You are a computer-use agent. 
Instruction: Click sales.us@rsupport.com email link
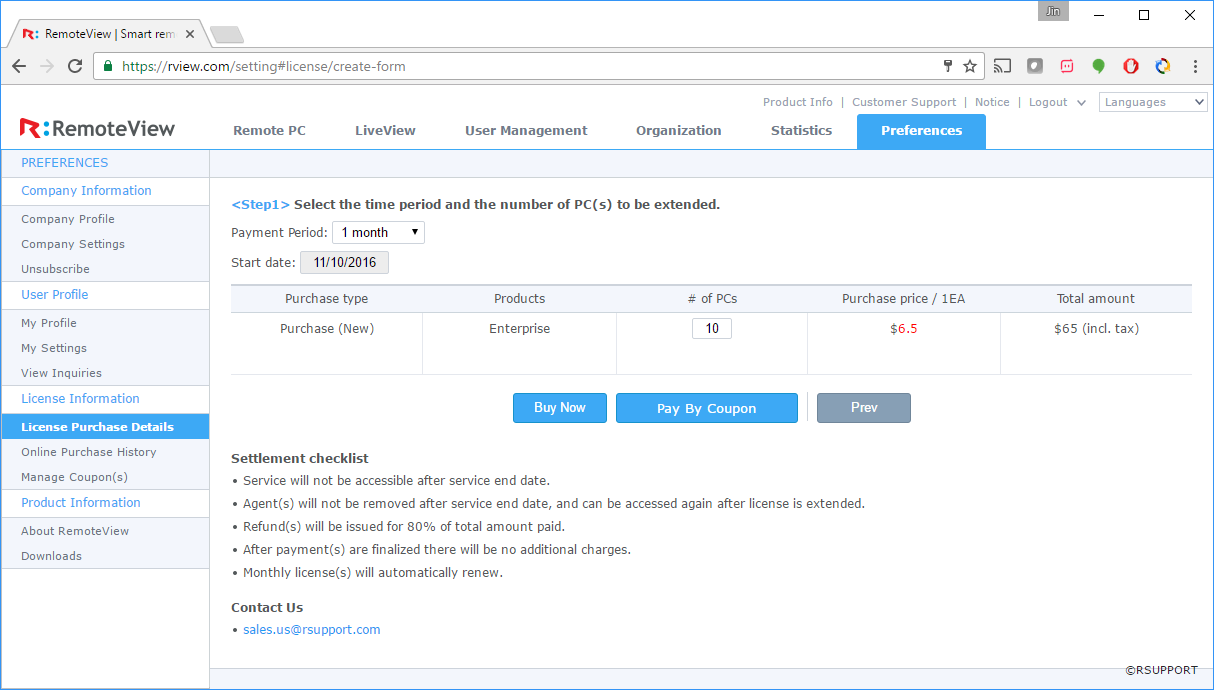coord(312,630)
